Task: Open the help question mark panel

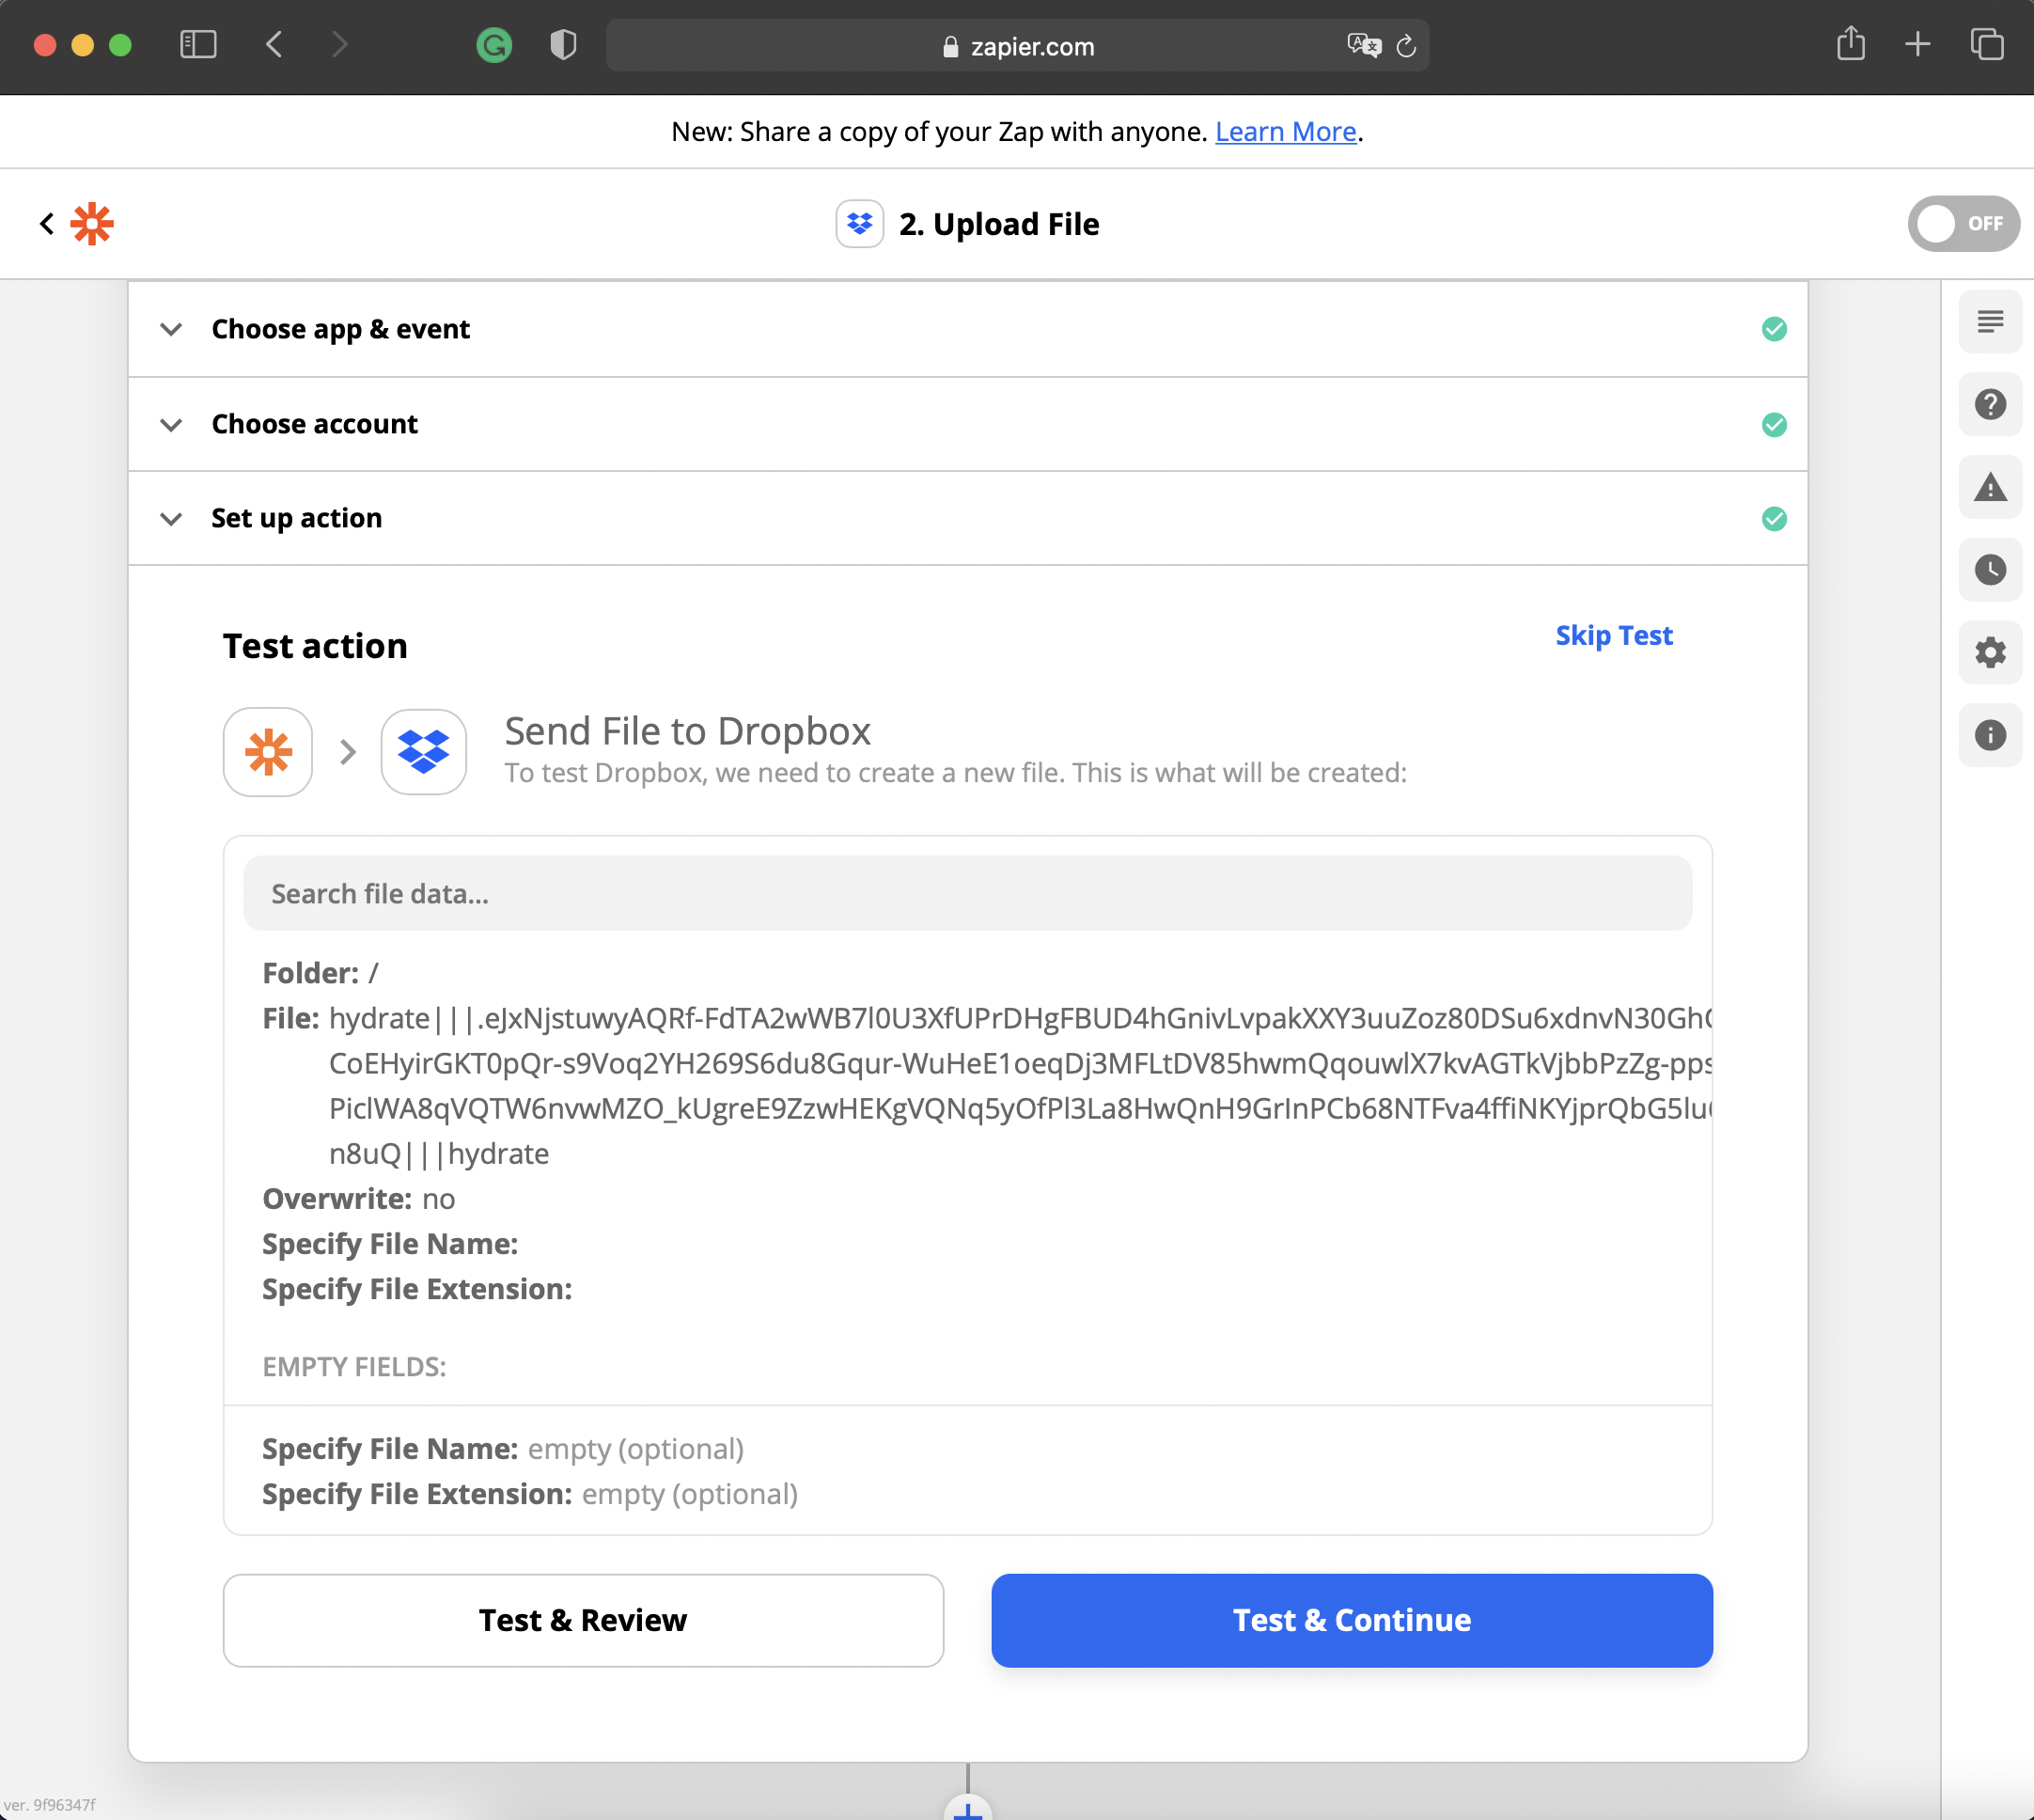Action: (1989, 405)
